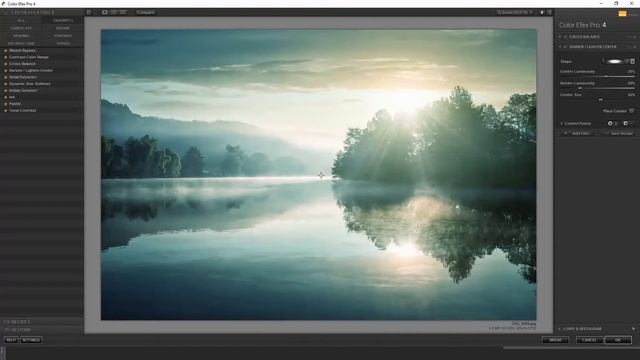Hide the left filter list panel icon
640x360 pixels.
click(89, 12)
